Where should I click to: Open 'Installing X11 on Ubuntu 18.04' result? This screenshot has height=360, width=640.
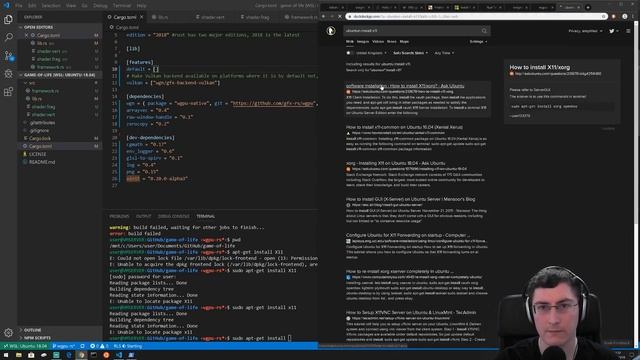pos(395,163)
